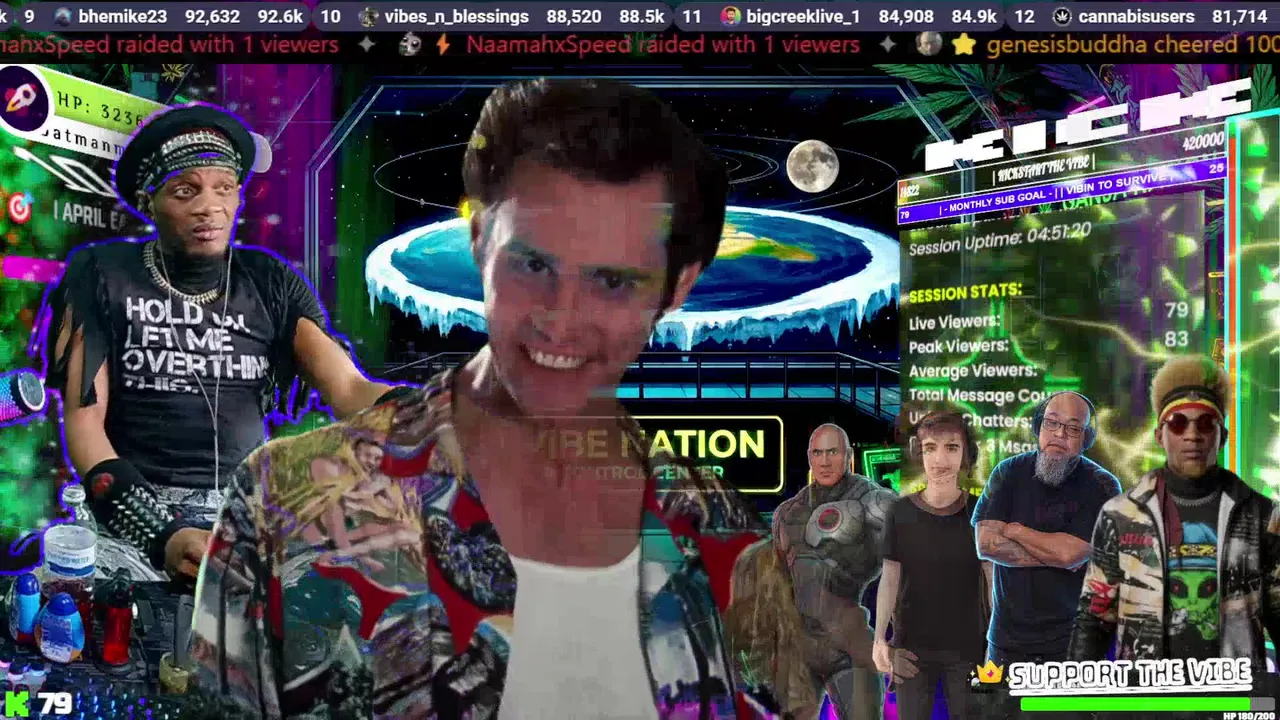Screen dimensions: 1280x720
Task: Click the Live Viewers value 79
Action: pos(1176,311)
